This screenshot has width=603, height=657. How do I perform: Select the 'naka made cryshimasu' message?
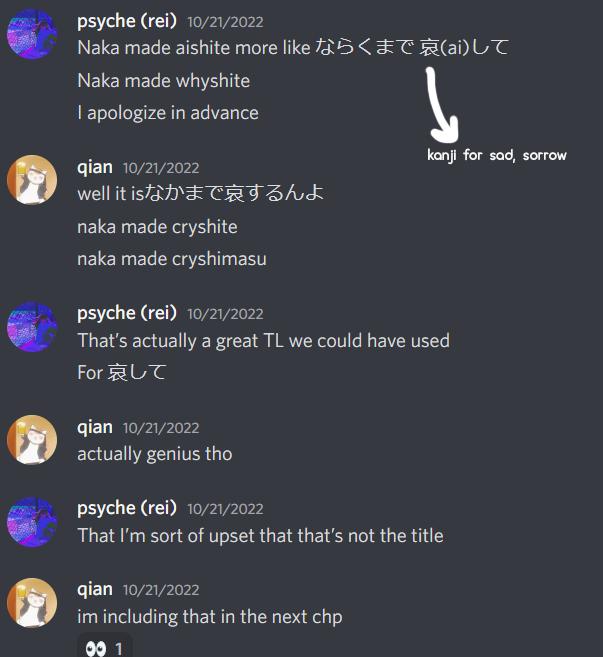[172, 259]
